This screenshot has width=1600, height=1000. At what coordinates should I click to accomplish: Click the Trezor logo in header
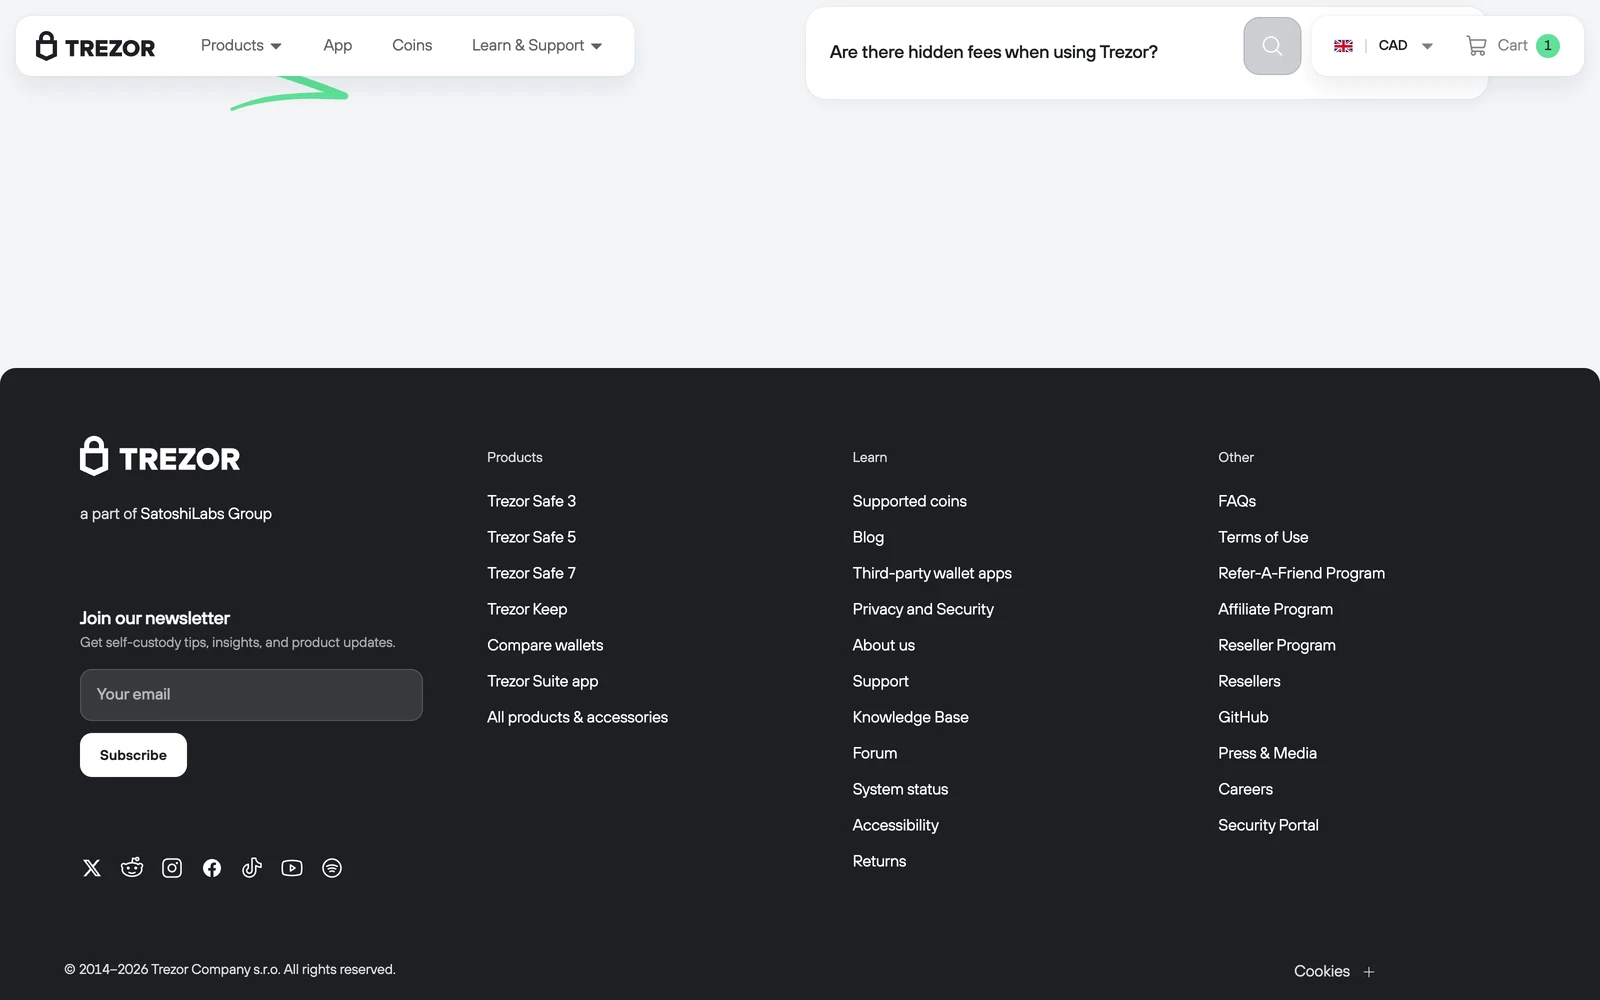coord(95,46)
